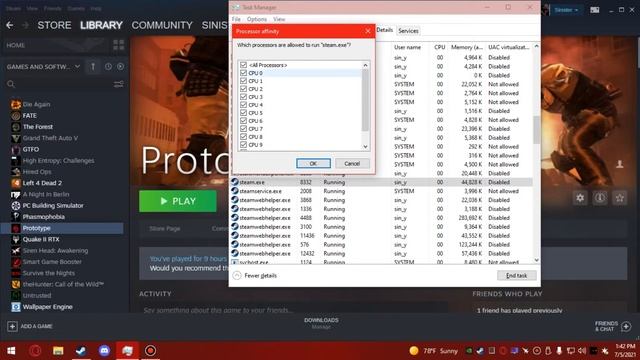Open Downloads Manage link

[x=321, y=327]
